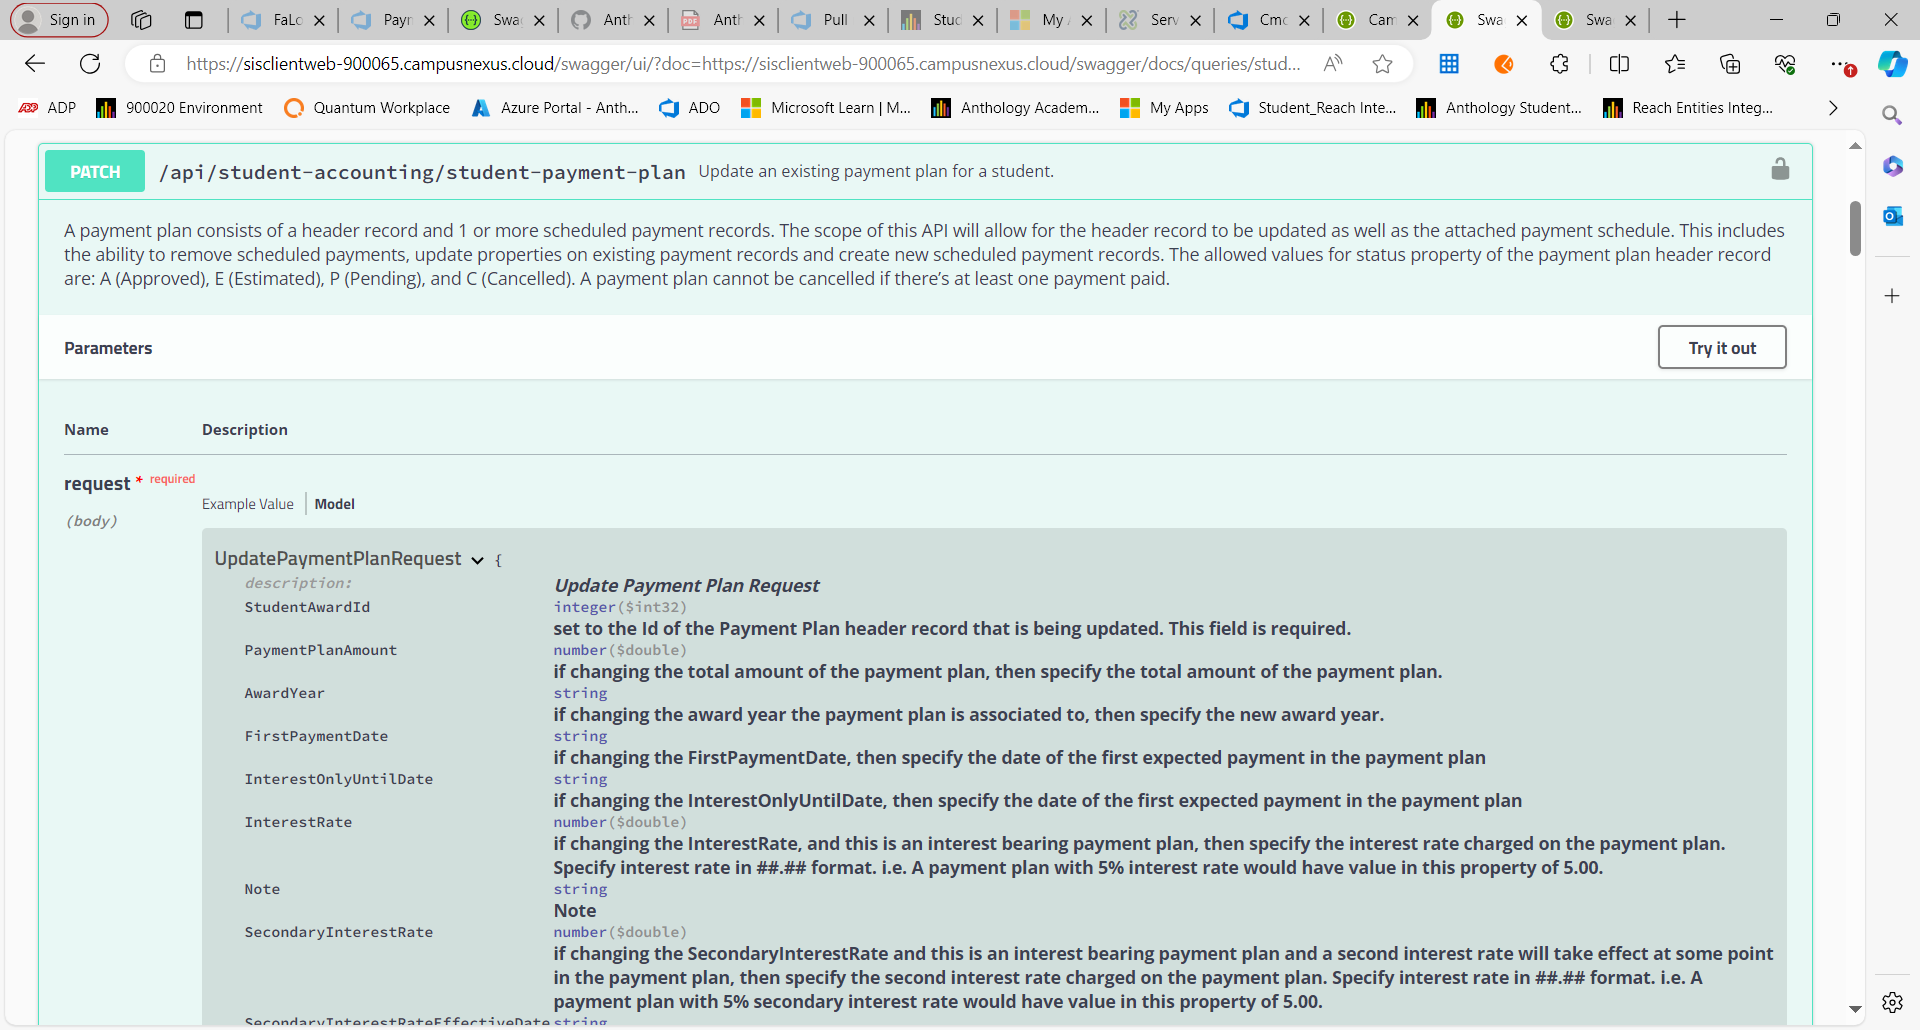Open Settings and more menu

(x=1841, y=64)
